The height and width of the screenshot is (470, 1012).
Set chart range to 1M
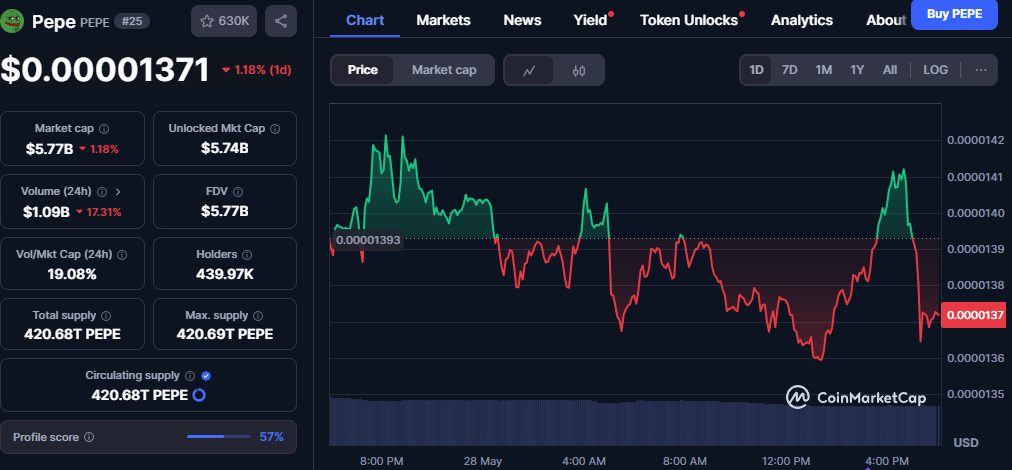coord(824,70)
